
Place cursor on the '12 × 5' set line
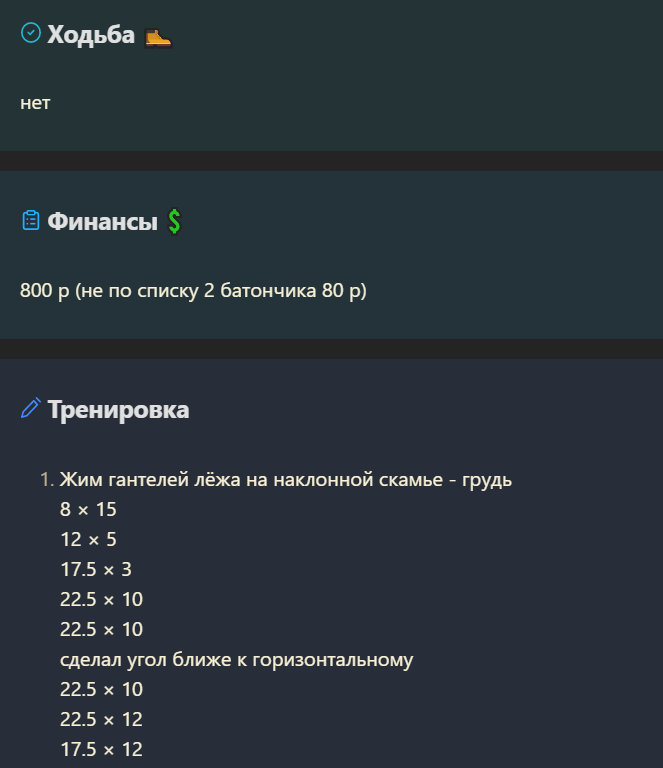point(88,540)
